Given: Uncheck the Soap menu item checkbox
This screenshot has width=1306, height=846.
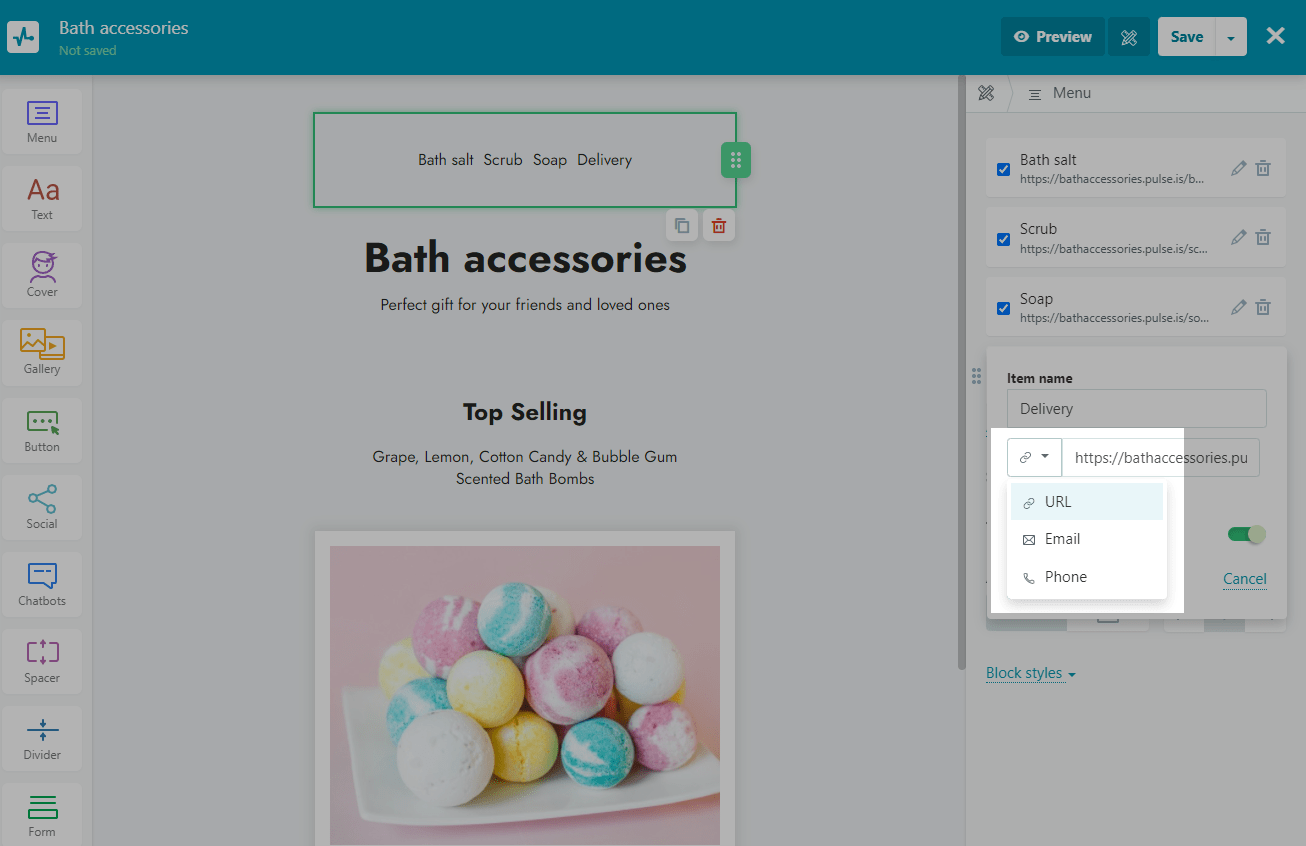Looking at the screenshot, I should [x=1003, y=308].
